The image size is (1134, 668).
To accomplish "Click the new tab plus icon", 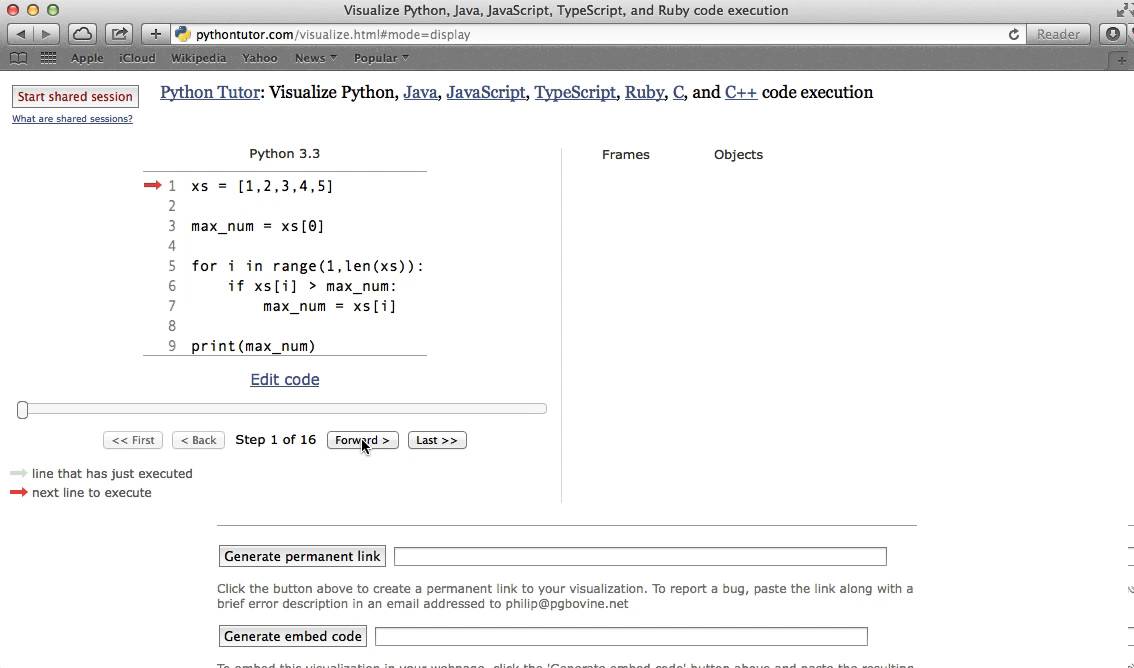I will [x=1121, y=61].
